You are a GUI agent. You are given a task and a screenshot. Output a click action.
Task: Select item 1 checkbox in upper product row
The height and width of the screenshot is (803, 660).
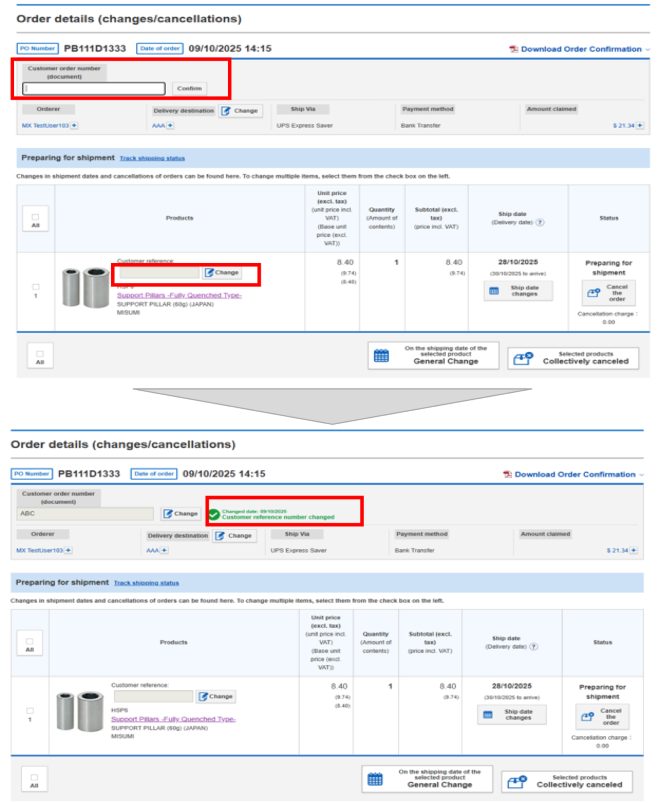(x=34, y=287)
